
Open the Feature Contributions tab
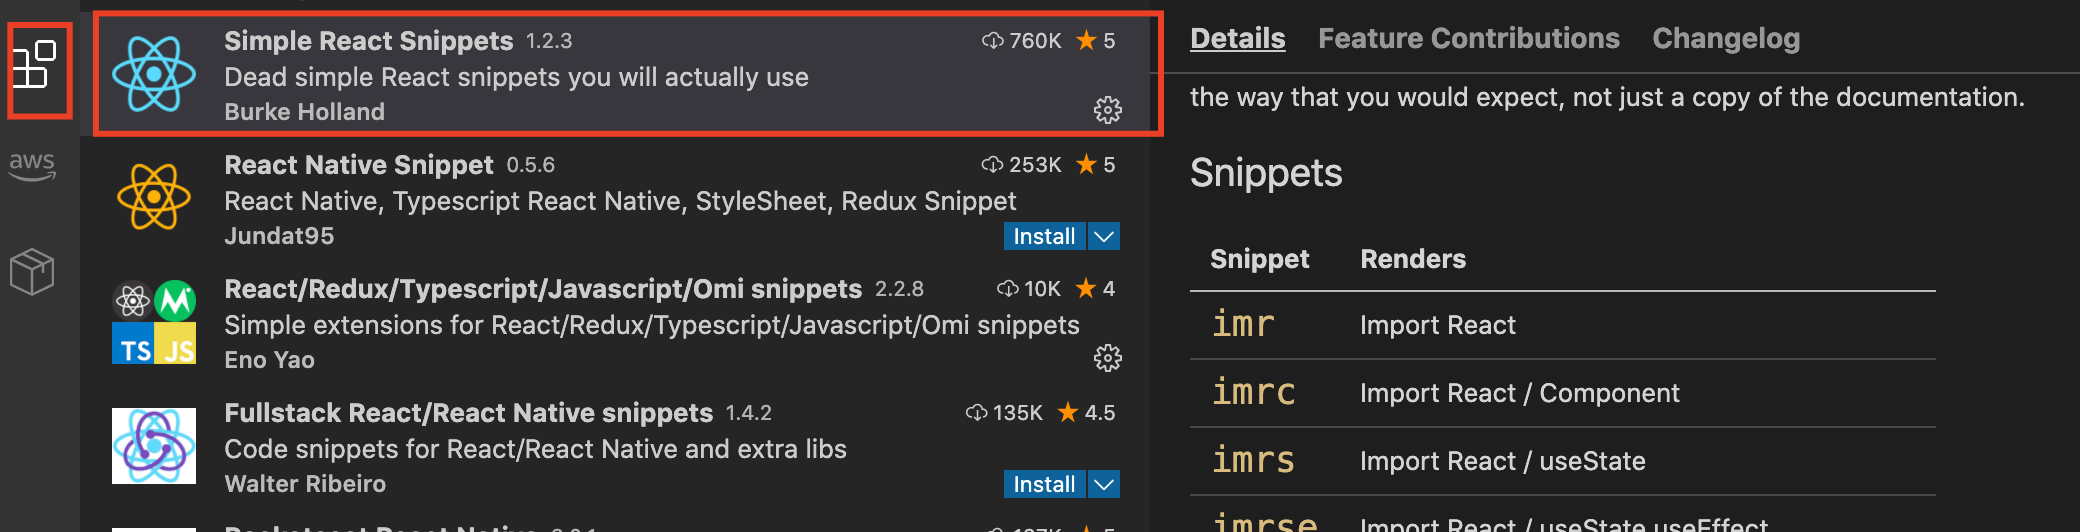point(1468,39)
